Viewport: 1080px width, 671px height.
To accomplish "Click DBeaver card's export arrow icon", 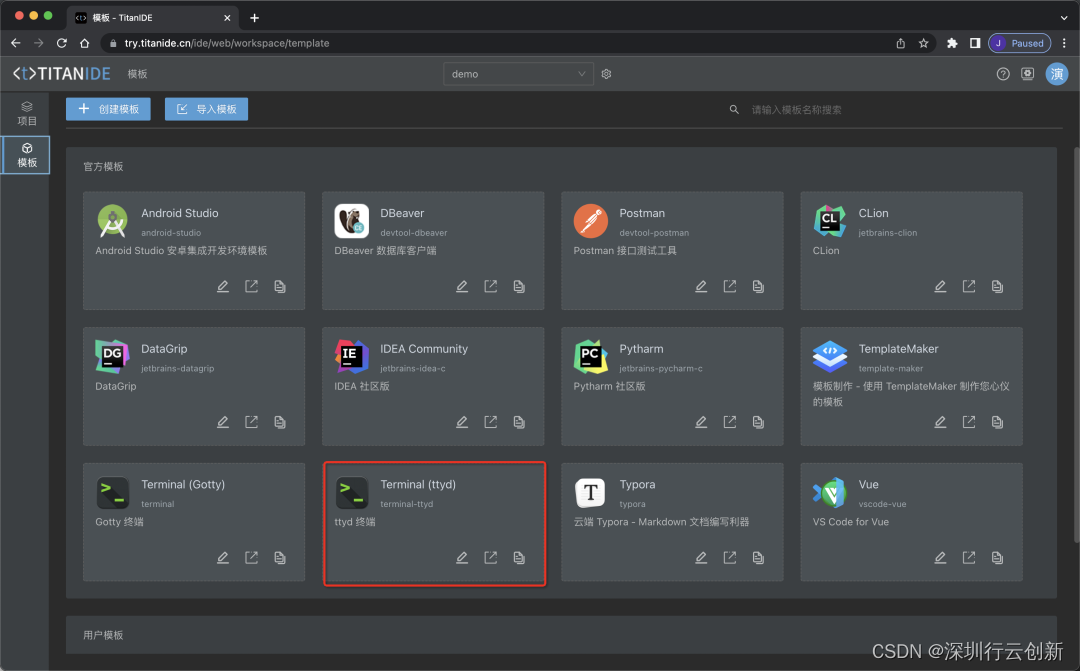I will pos(490,286).
